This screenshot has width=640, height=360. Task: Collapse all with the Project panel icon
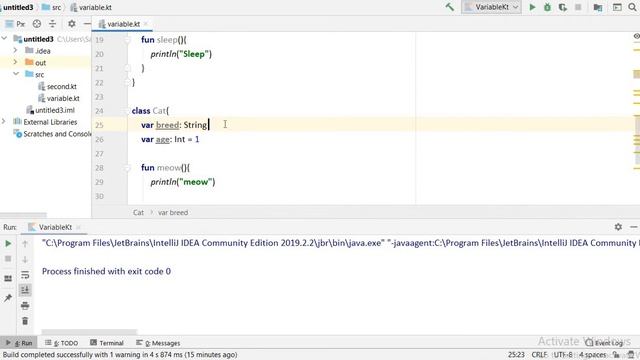coord(52,24)
